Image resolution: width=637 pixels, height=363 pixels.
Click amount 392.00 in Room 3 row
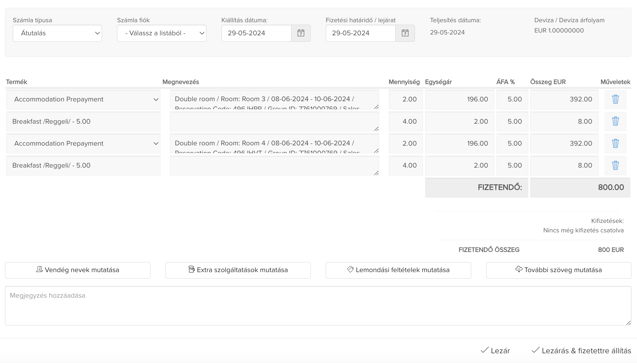click(x=564, y=99)
